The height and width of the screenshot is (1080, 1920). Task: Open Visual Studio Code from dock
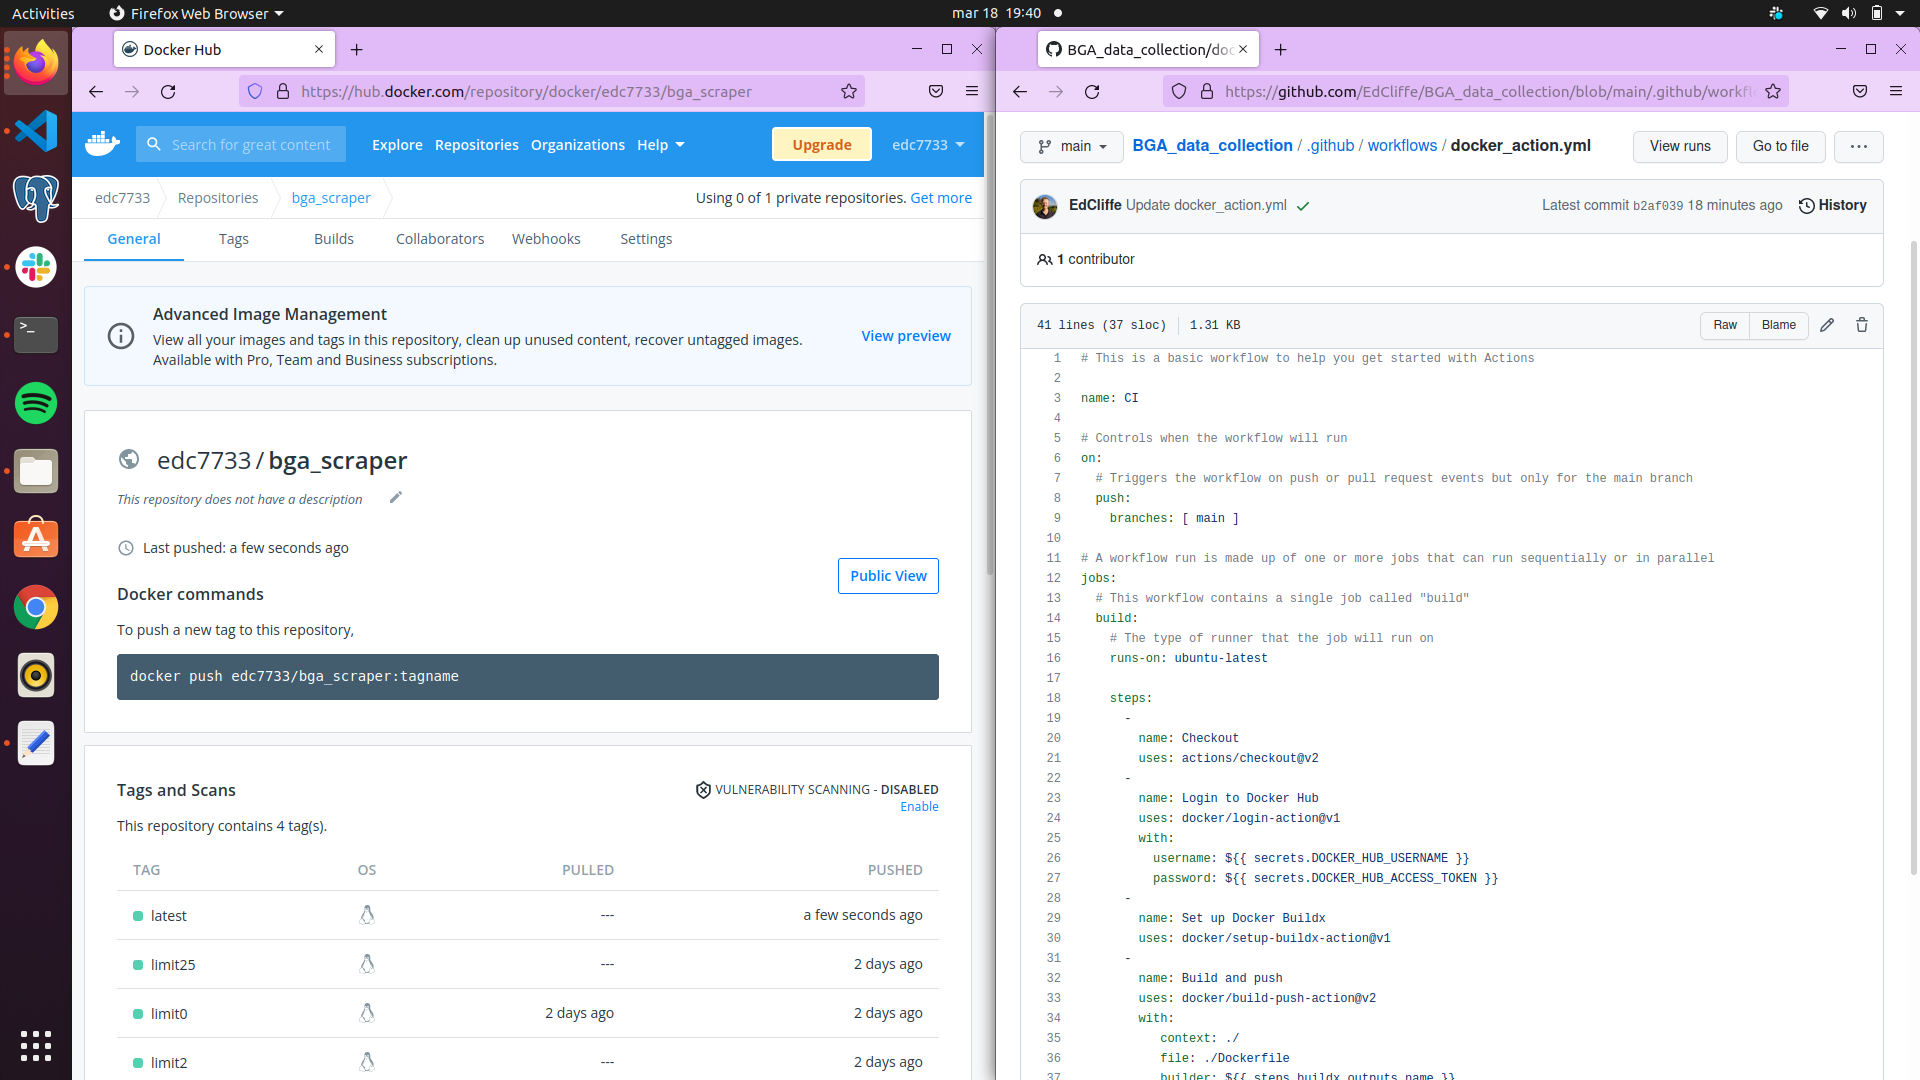tap(36, 131)
